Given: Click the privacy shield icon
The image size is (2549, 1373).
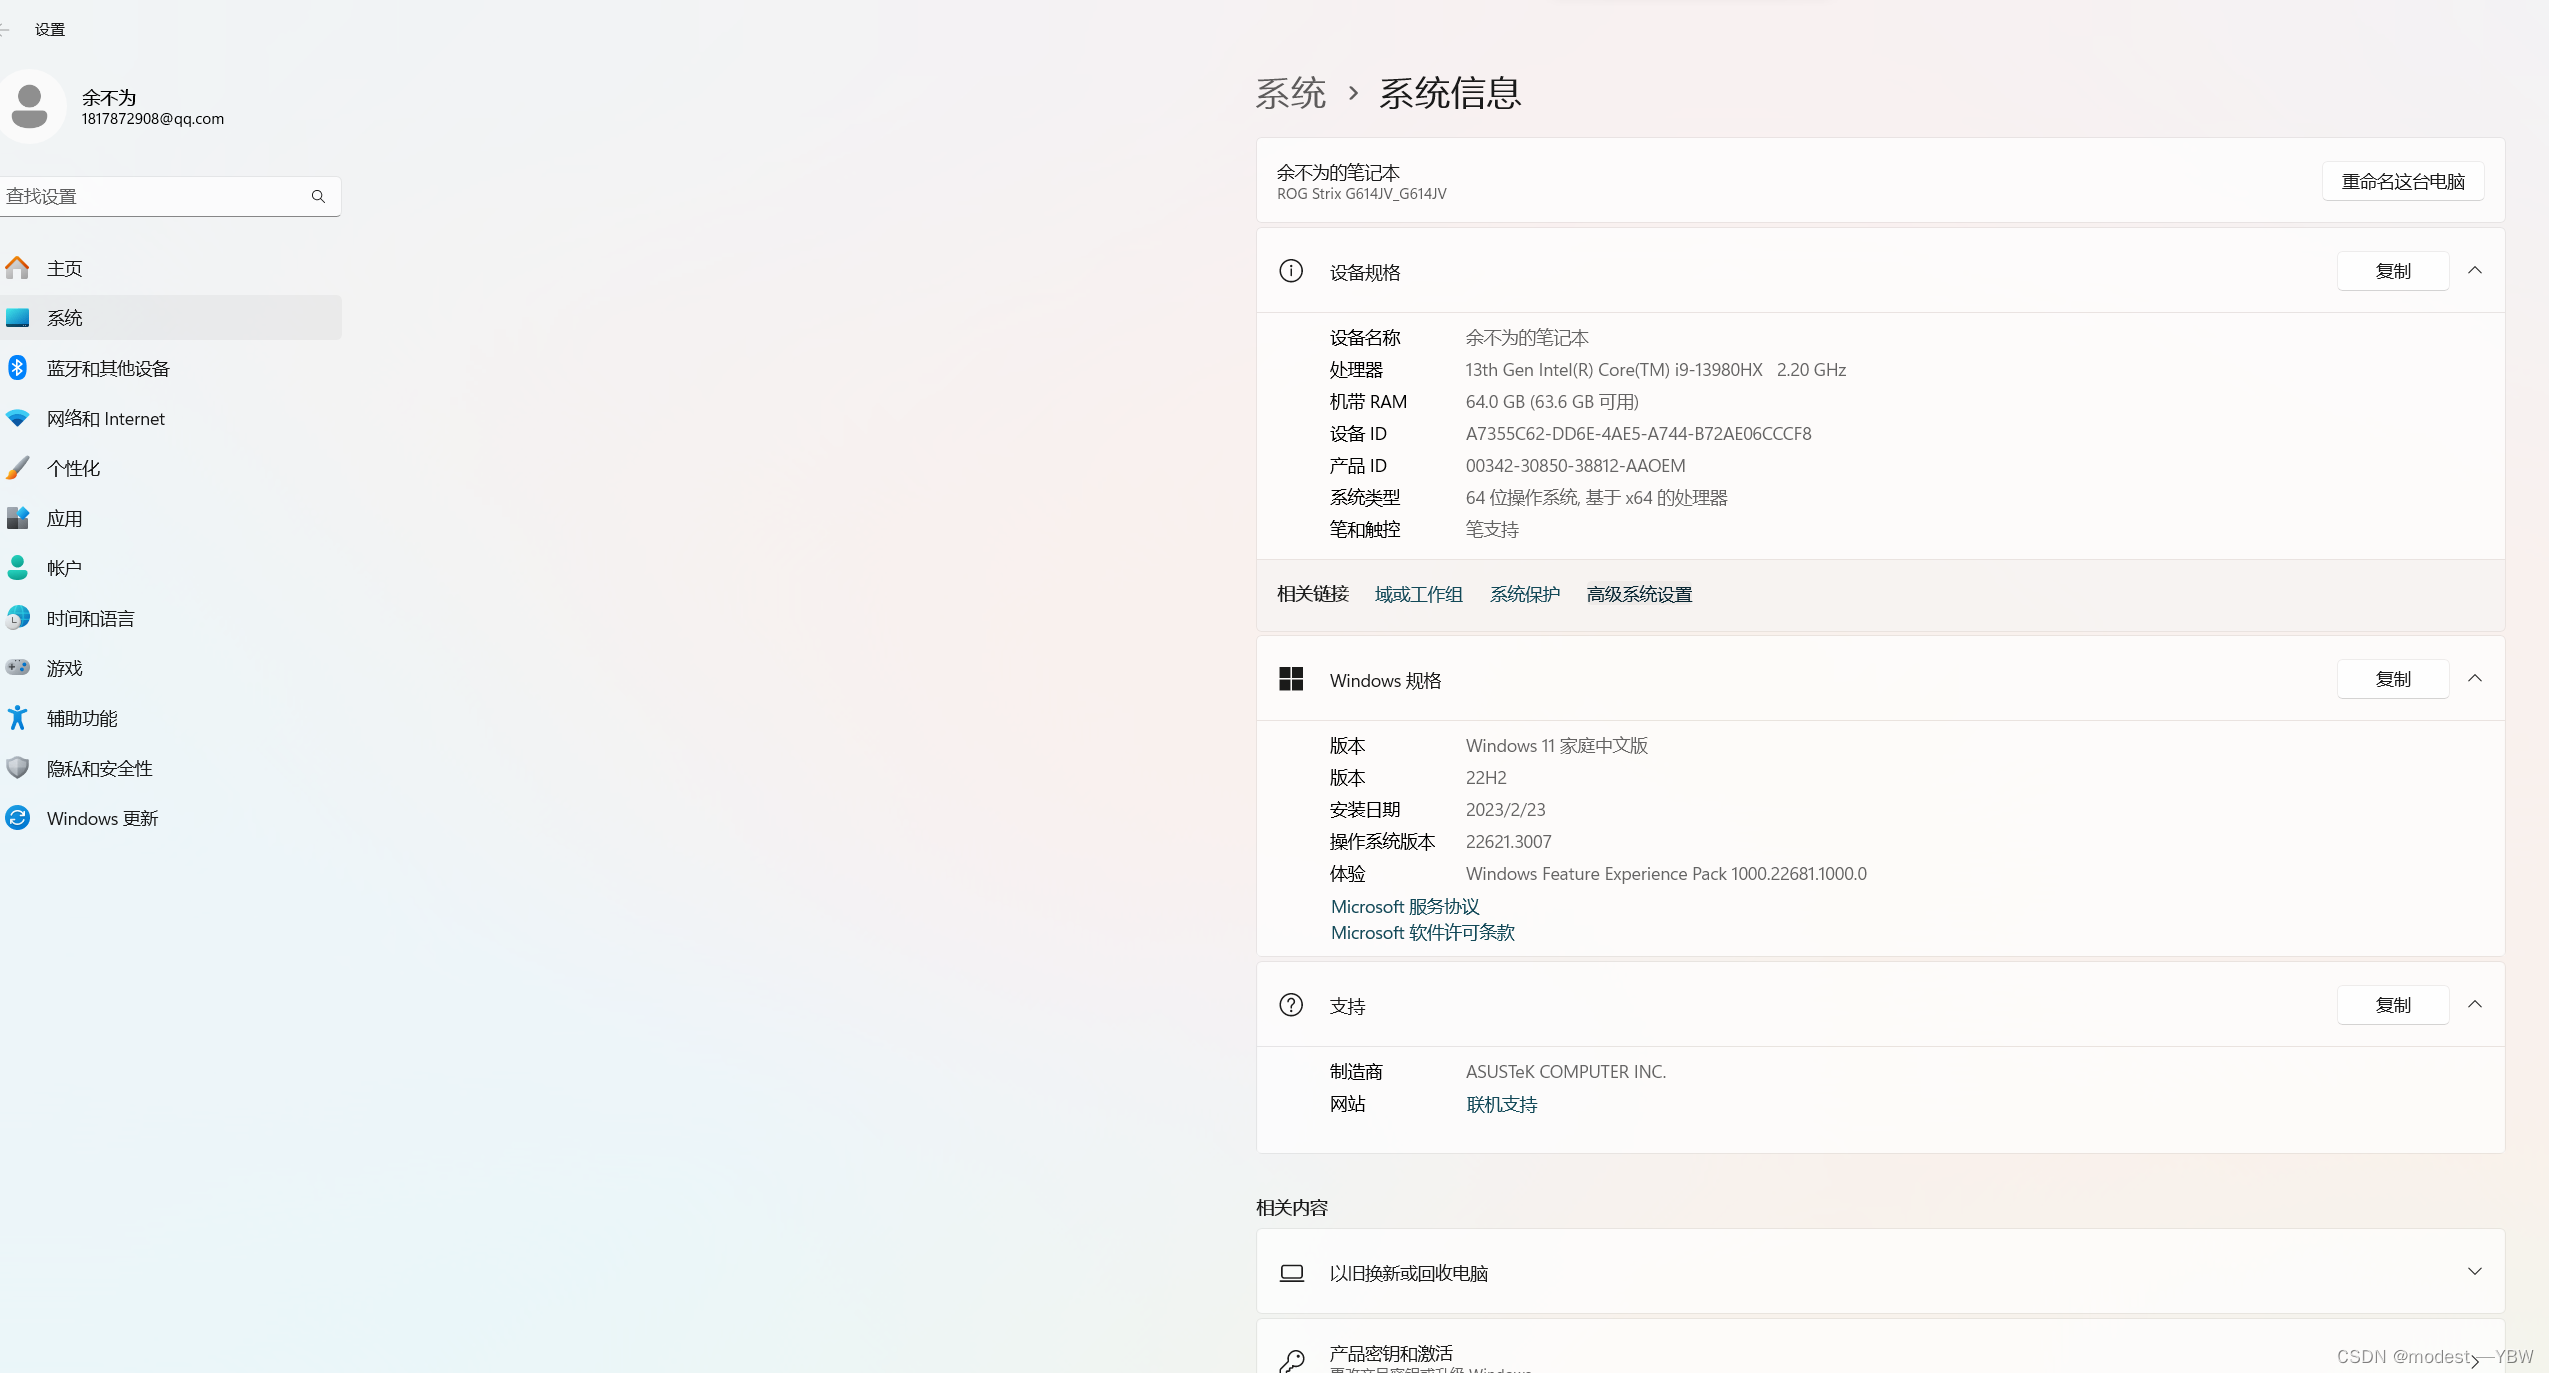Looking at the screenshot, I should (x=17, y=767).
